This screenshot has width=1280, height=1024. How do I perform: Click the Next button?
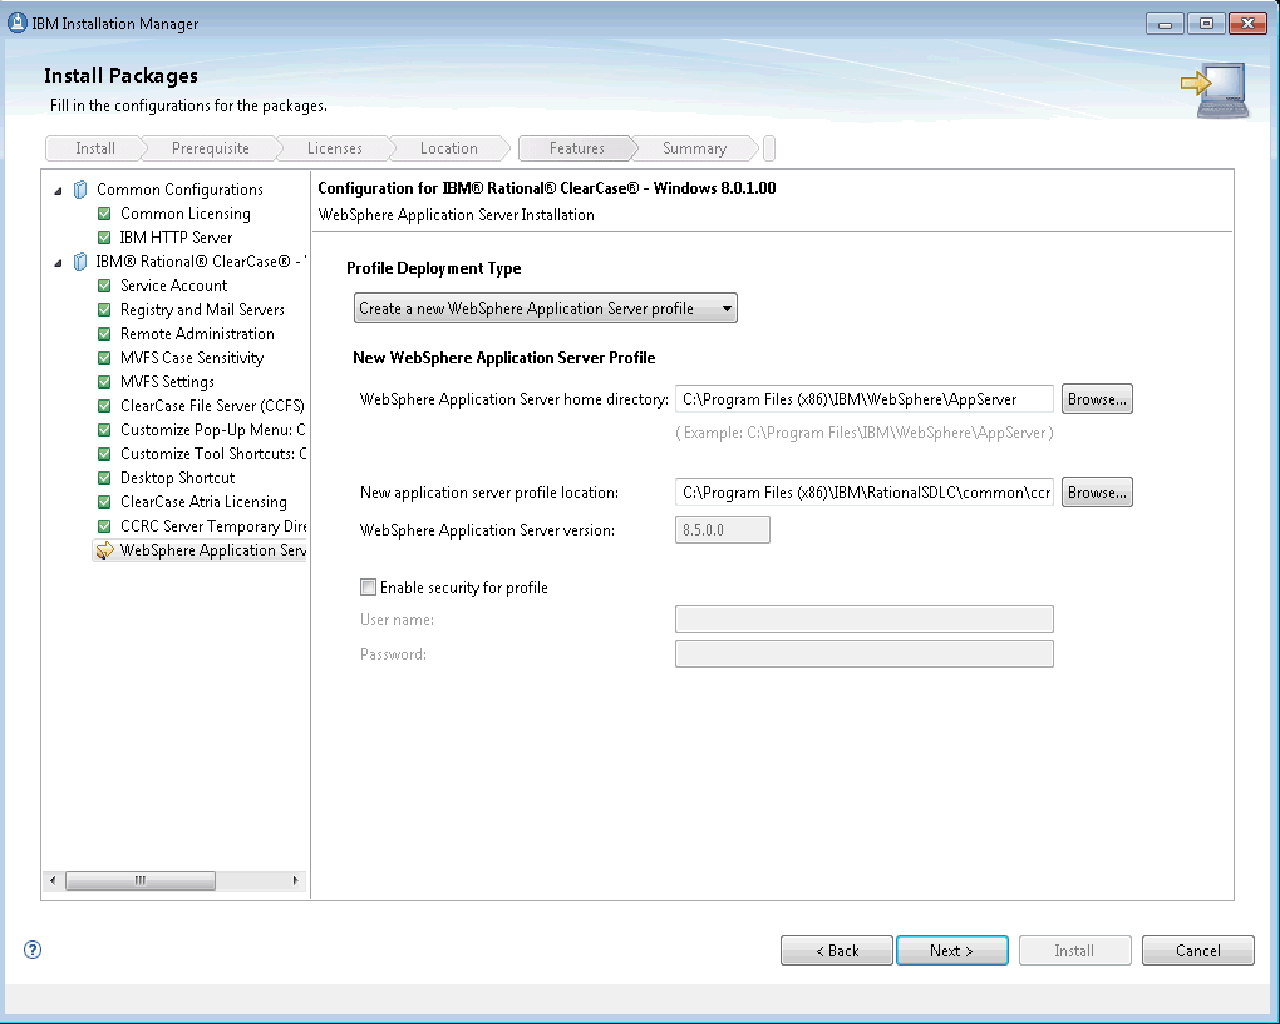(952, 950)
